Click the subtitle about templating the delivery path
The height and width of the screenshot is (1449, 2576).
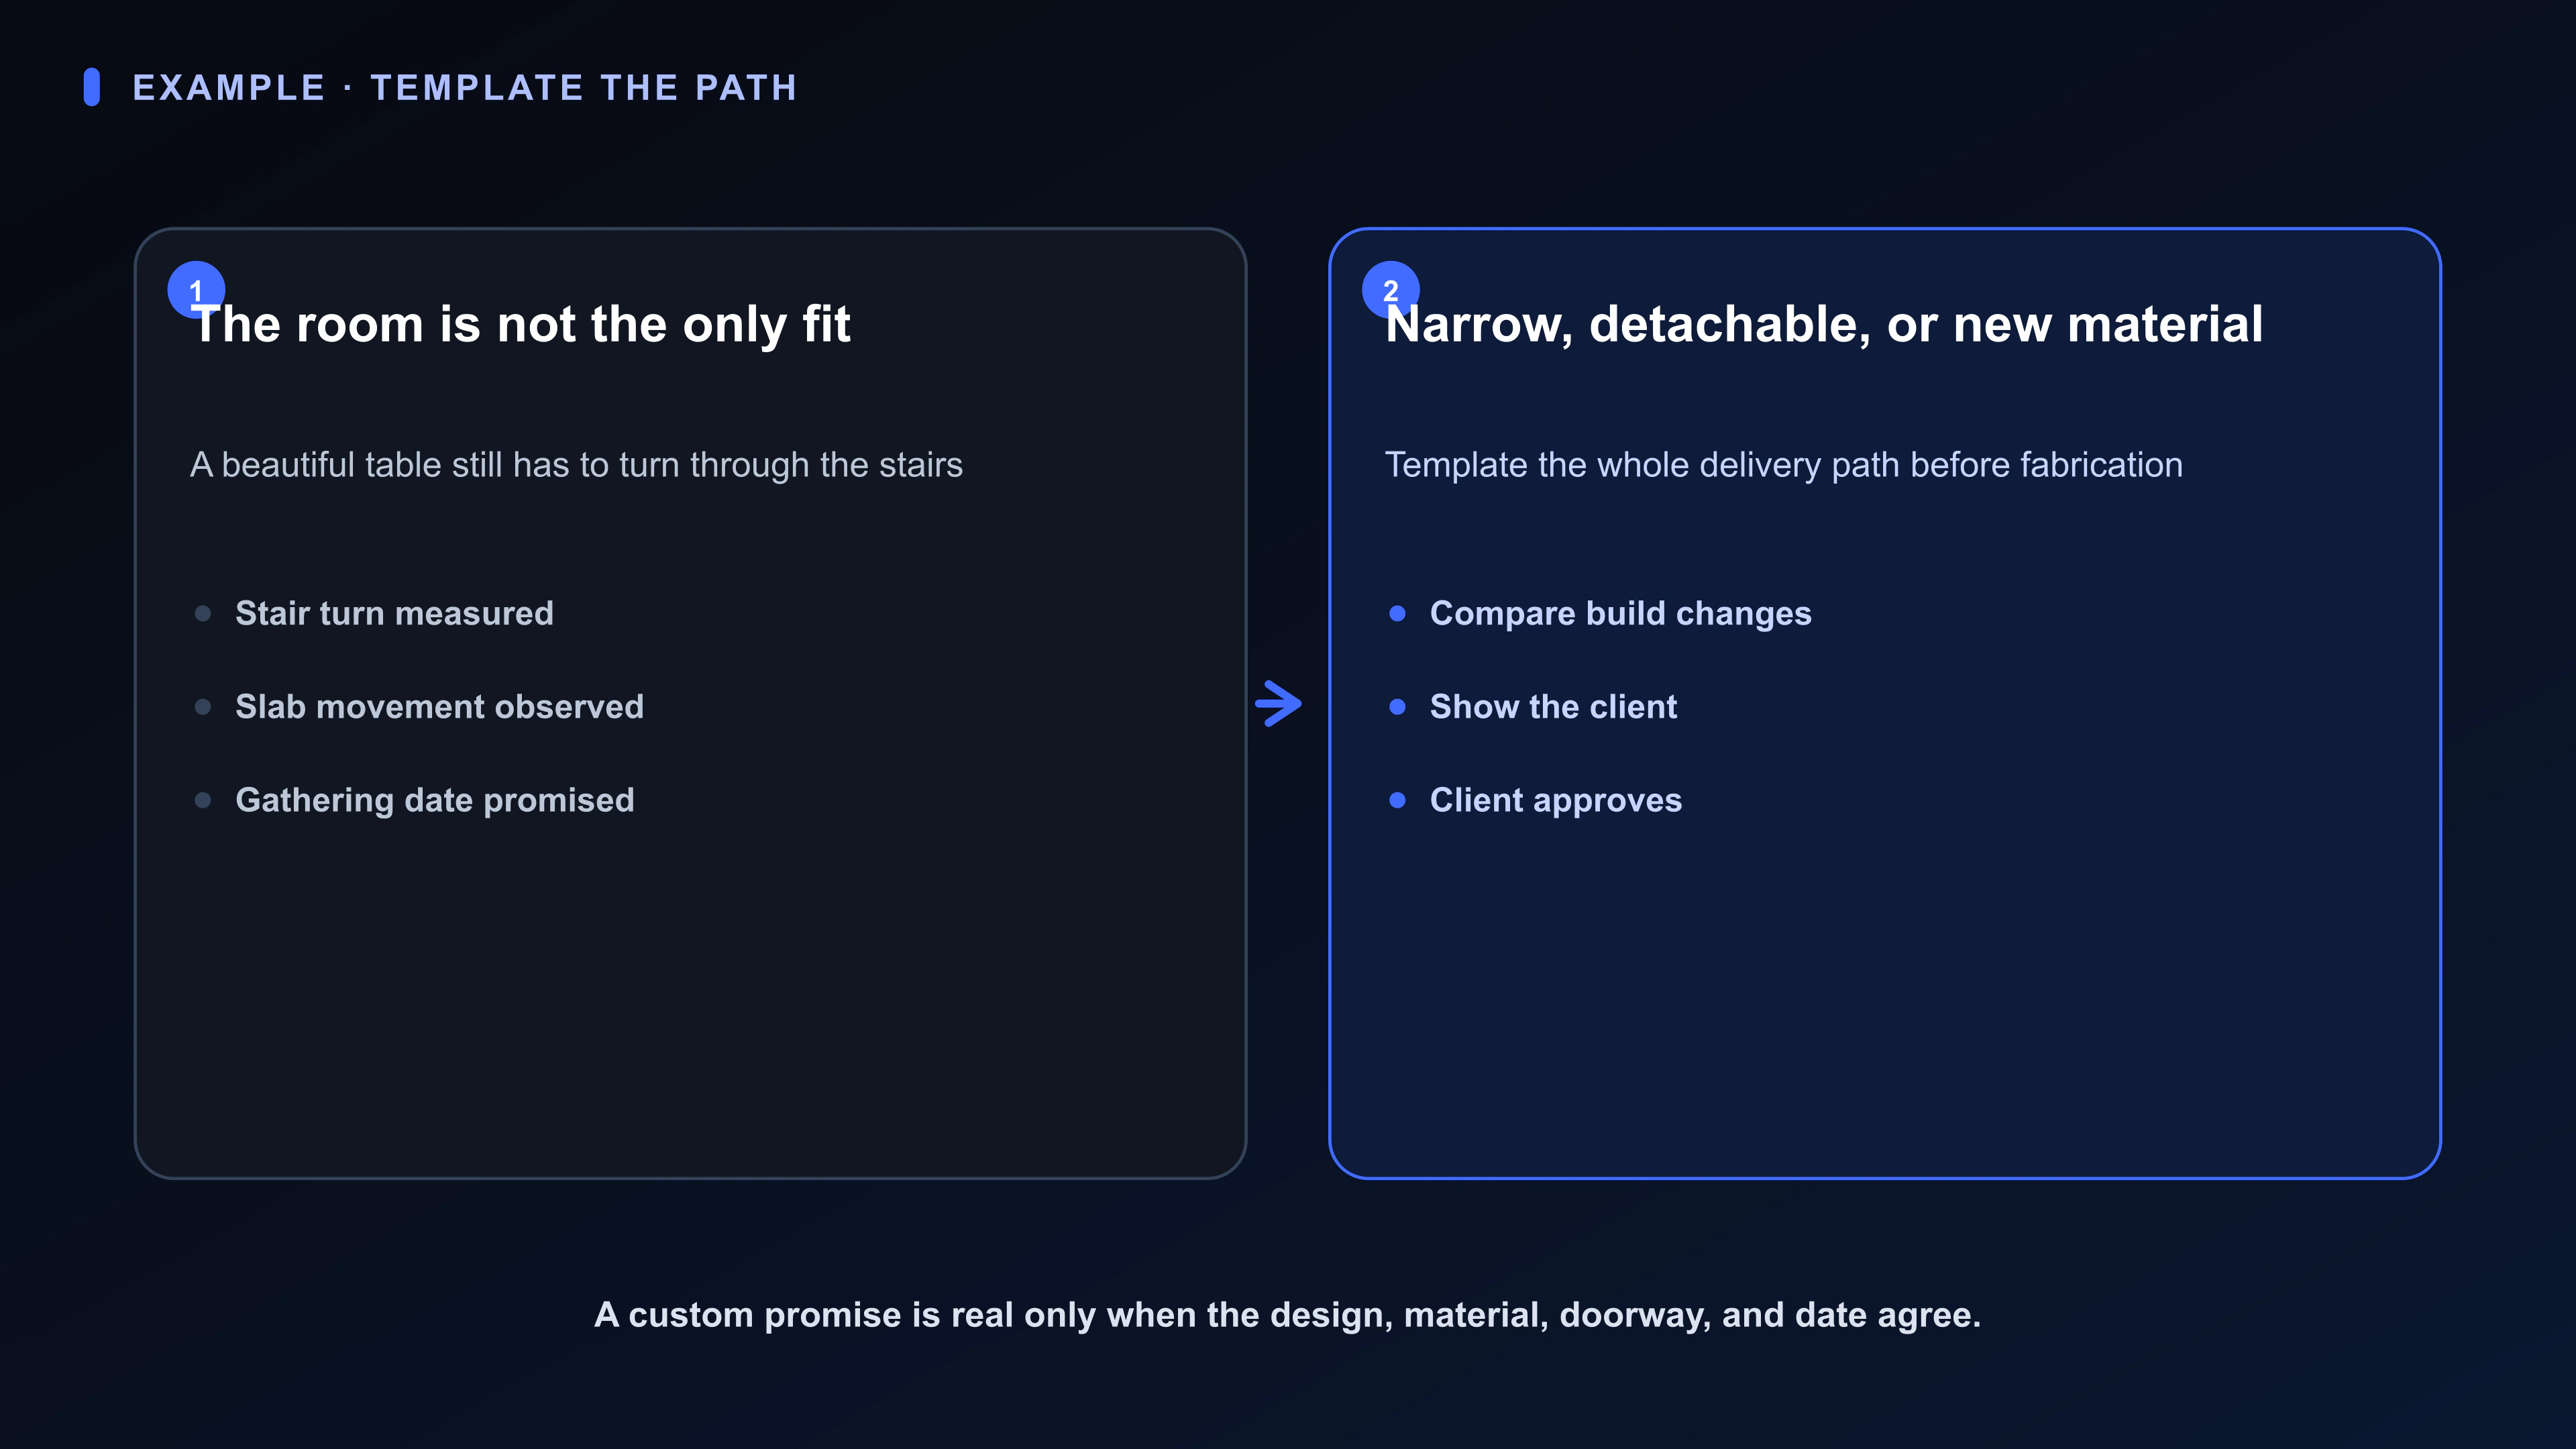click(1784, 465)
